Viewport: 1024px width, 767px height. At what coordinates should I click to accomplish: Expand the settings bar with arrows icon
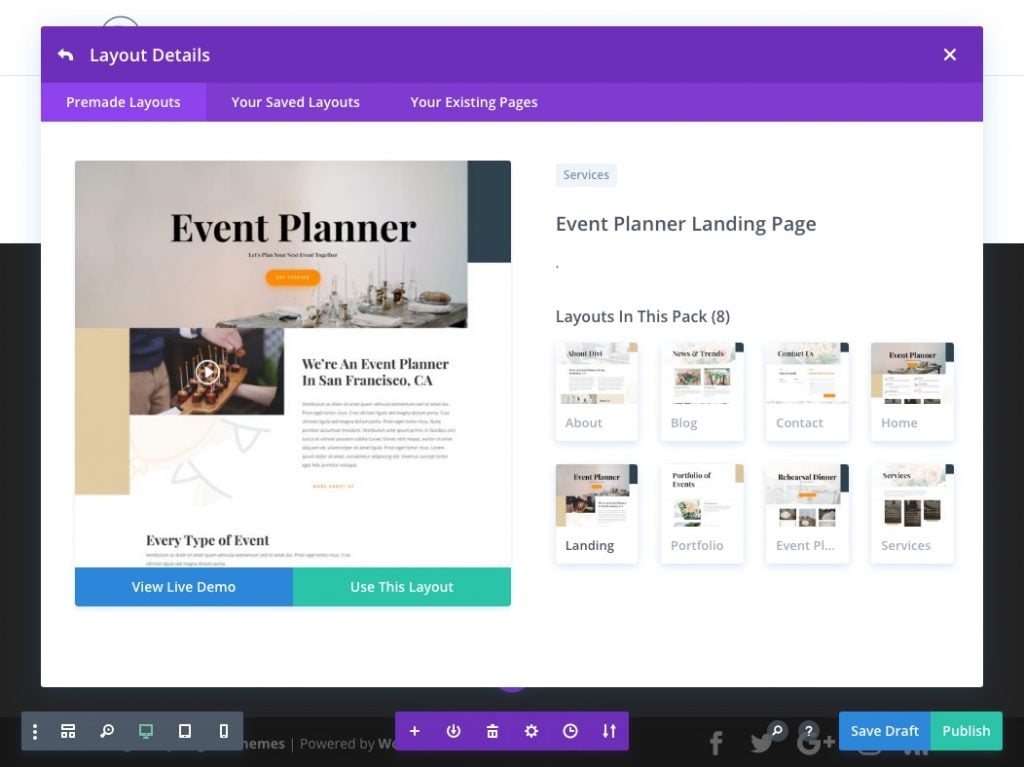click(x=609, y=731)
